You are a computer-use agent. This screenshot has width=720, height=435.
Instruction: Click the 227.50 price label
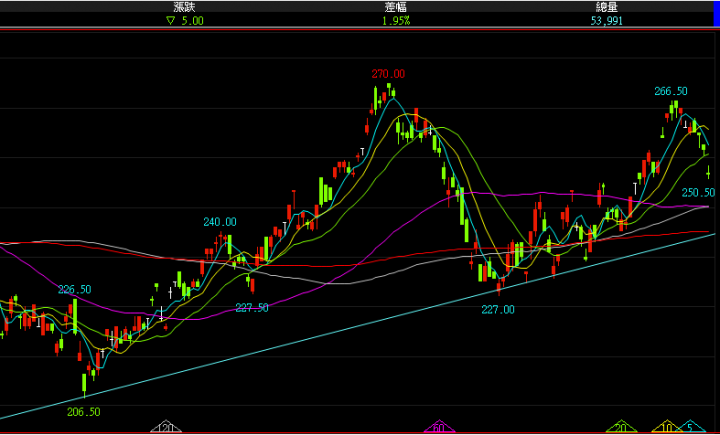[252, 308]
